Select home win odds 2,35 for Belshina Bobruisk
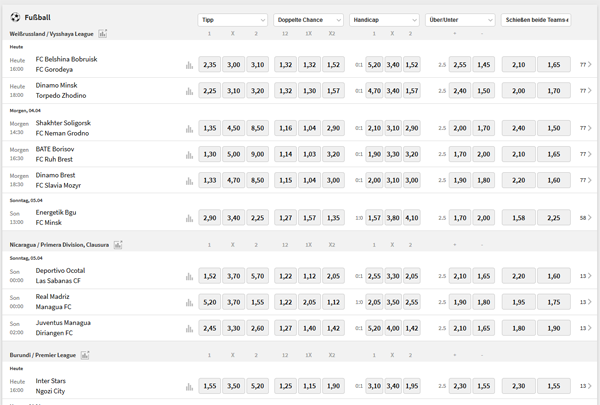 coord(210,65)
